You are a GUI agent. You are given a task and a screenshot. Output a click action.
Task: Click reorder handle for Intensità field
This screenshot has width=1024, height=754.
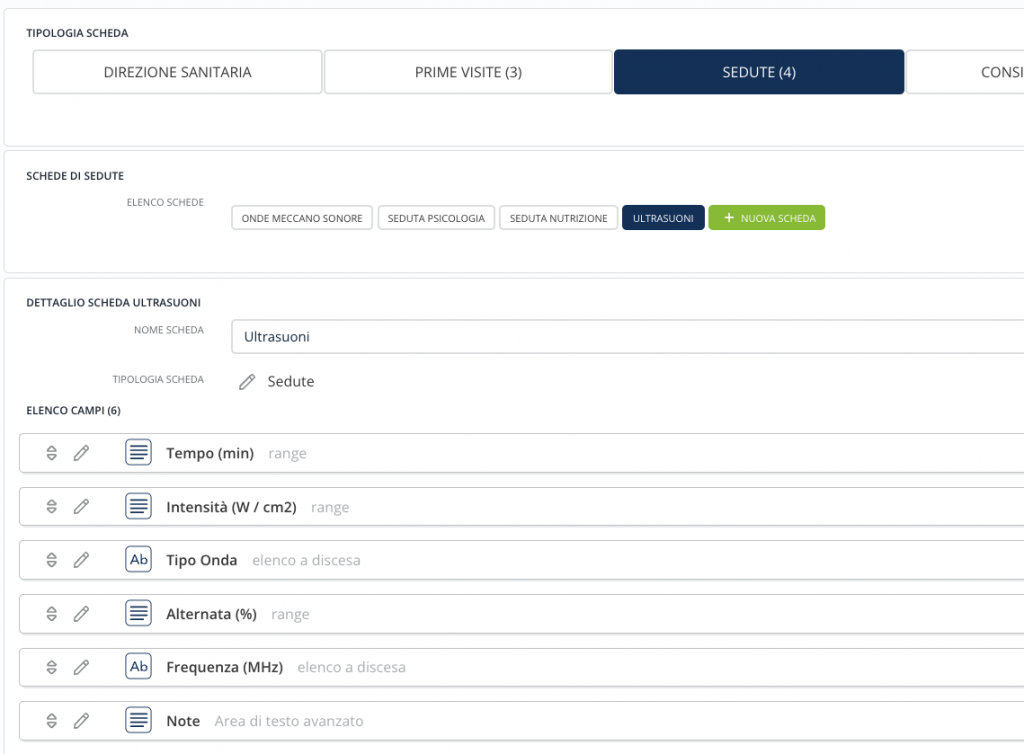coord(52,507)
